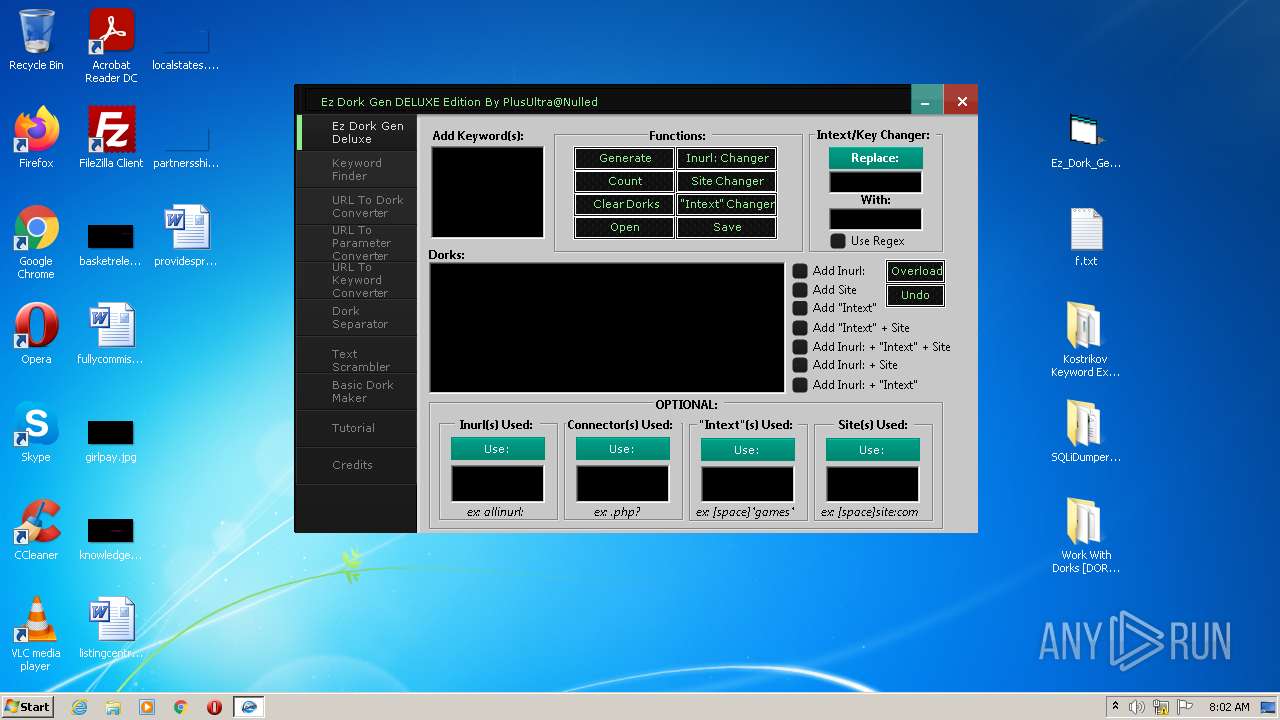Focus the Dorks output text area
The image size is (1280, 720).
click(x=607, y=328)
